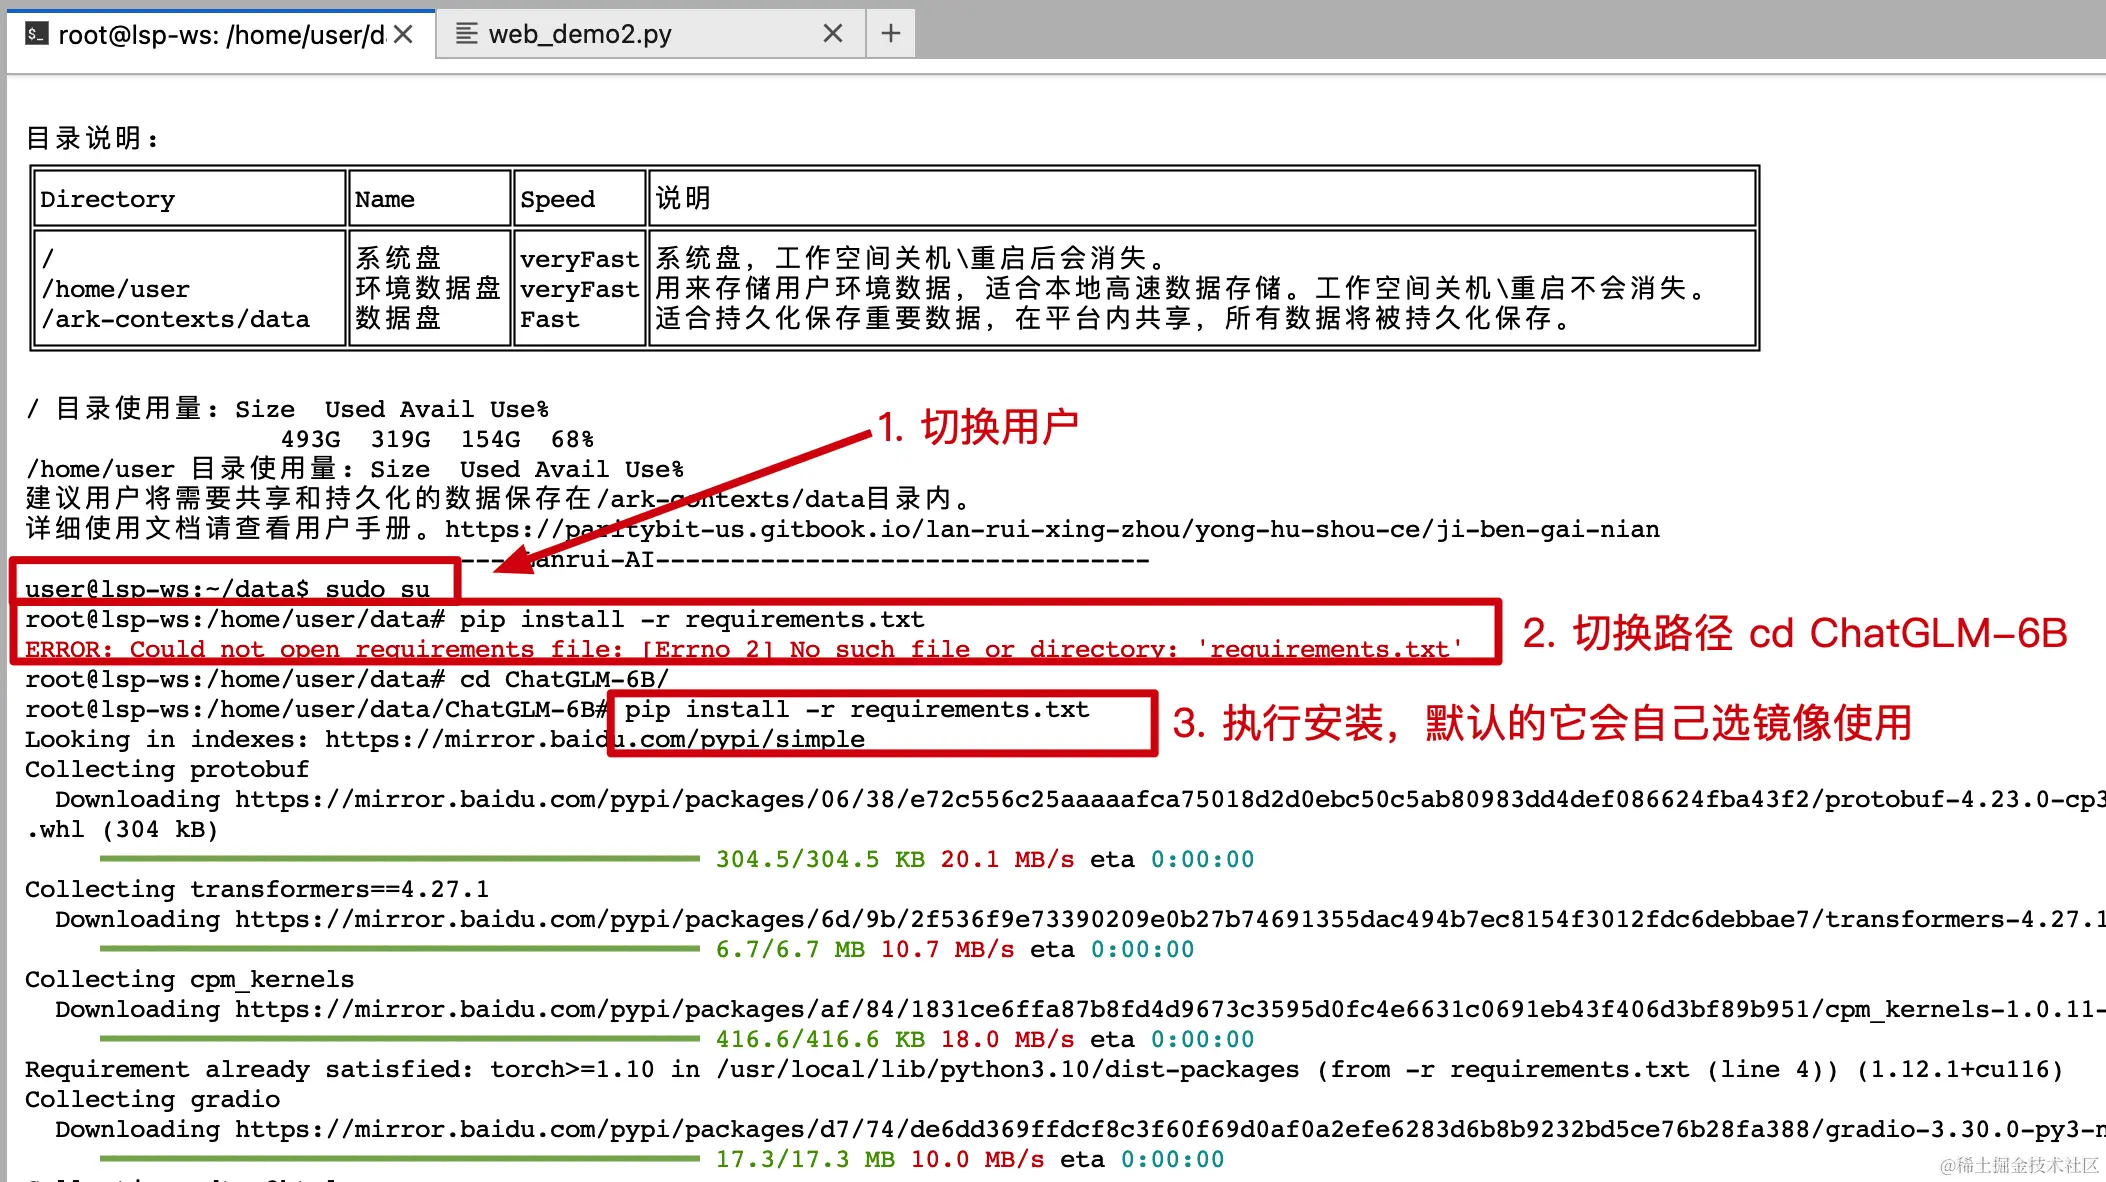Open the gitbook.io user manual URL
The width and height of the screenshot is (2106, 1182).
point(1052,529)
